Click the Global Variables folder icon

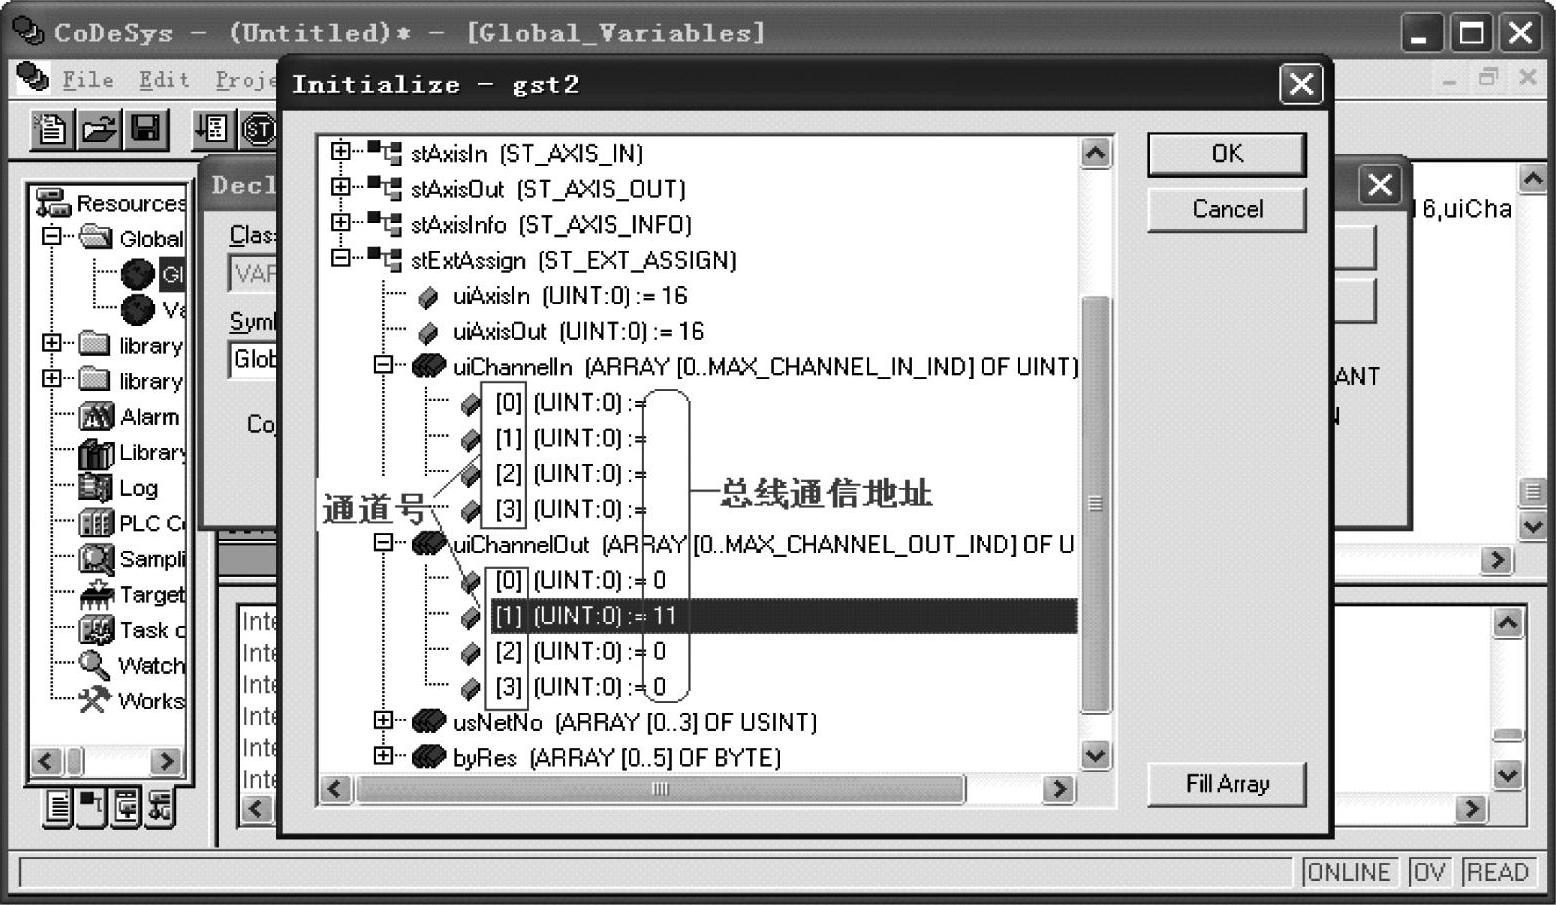tap(96, 238)
